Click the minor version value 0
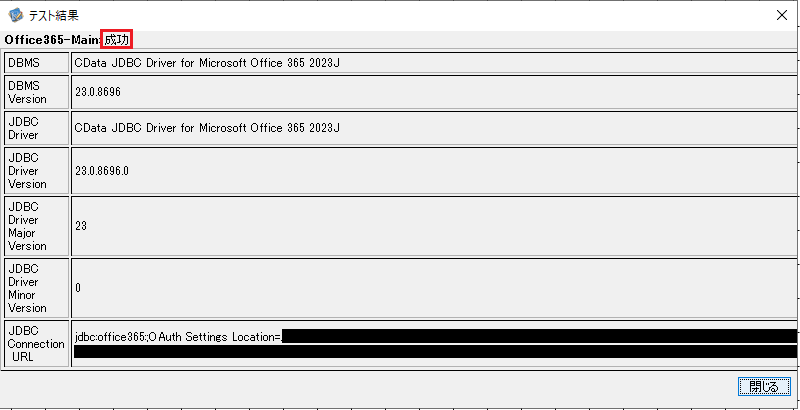Screen dimensions: 800x410 (78, 288)
